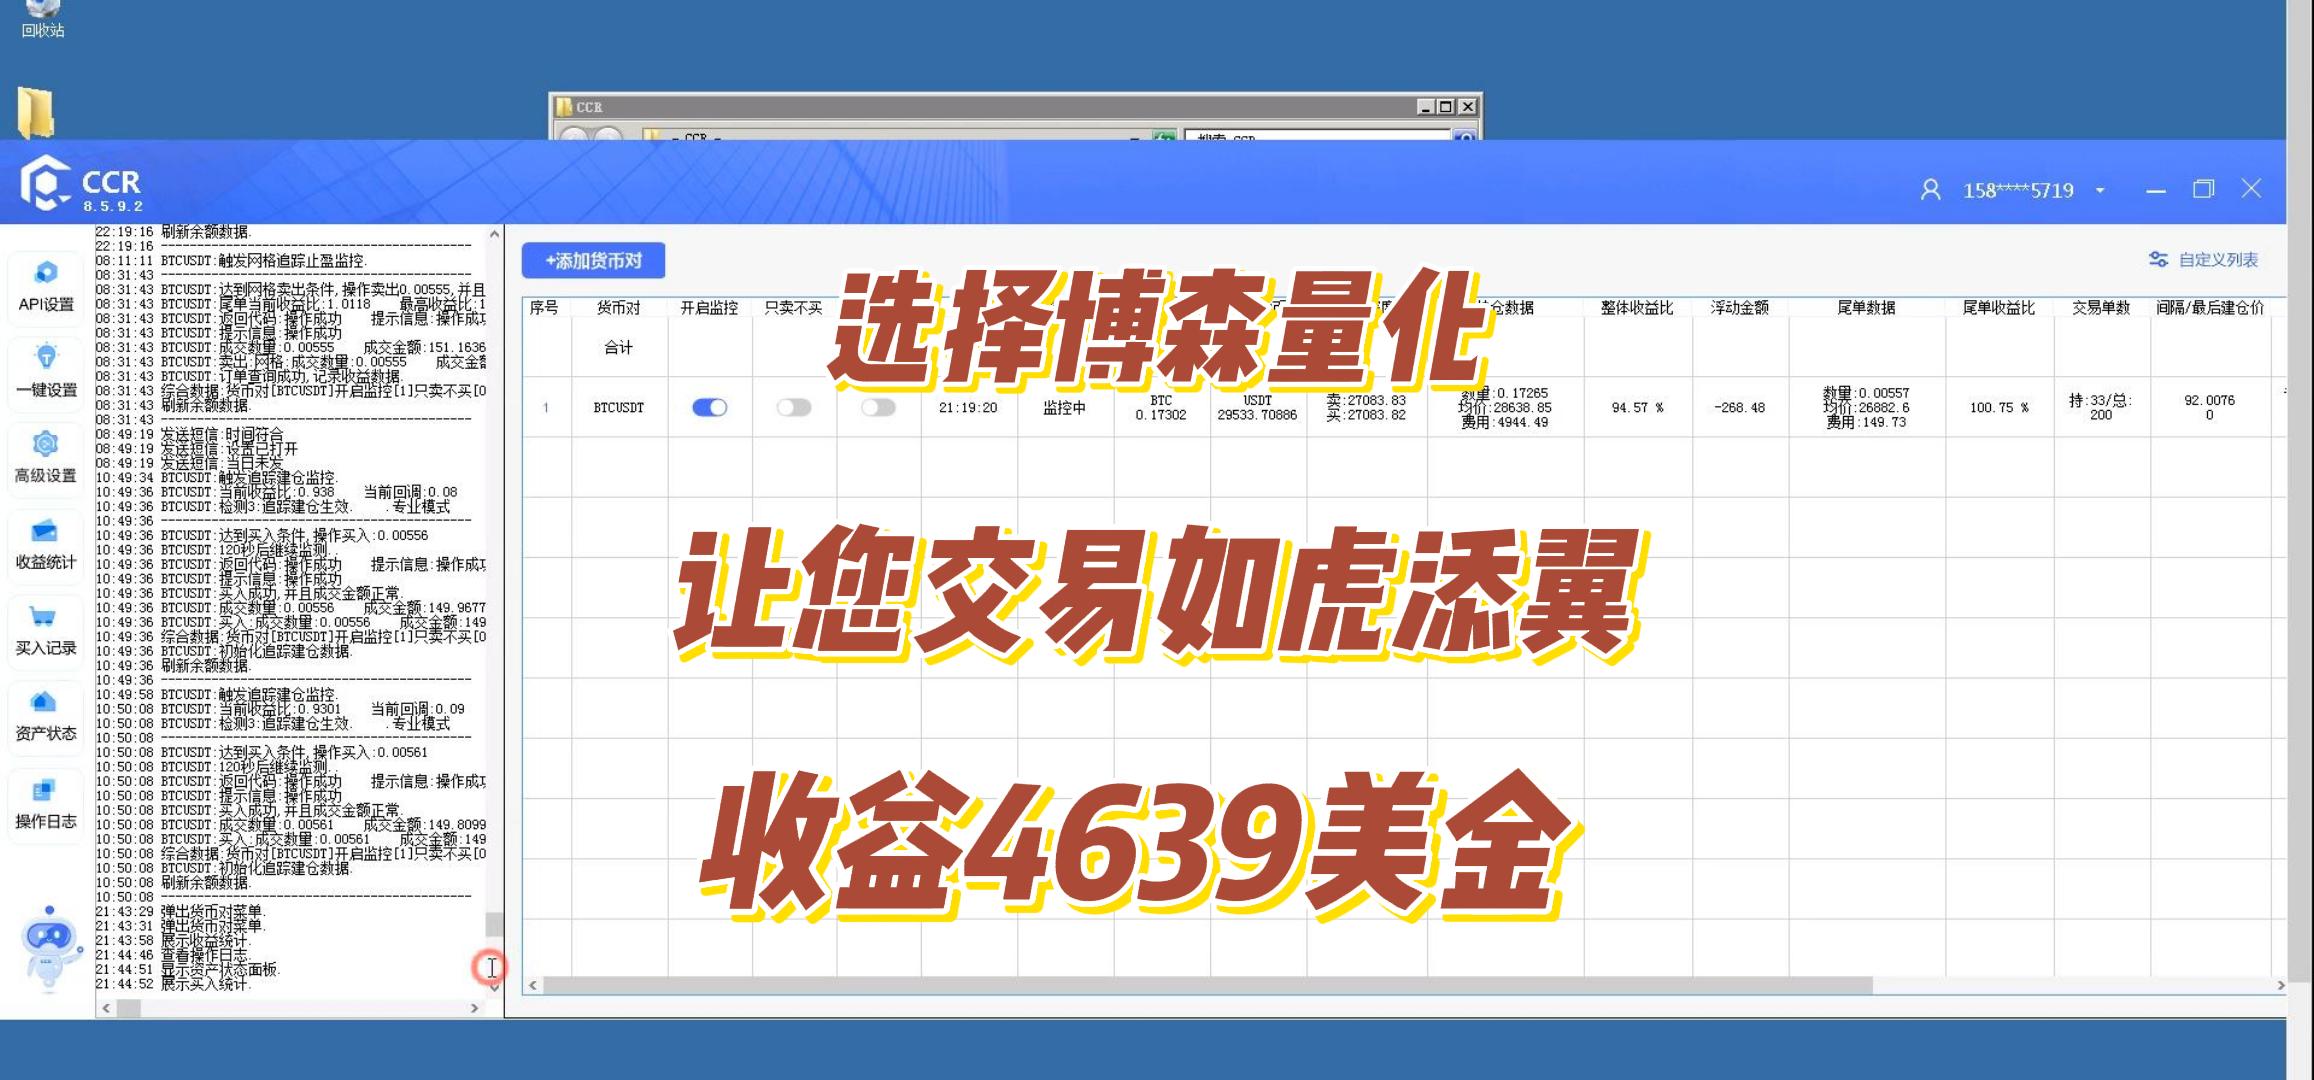This screenshot has width=2314, height=1080.
Task: Click the robot assistant mascot
Action: [x=50, y=948]
